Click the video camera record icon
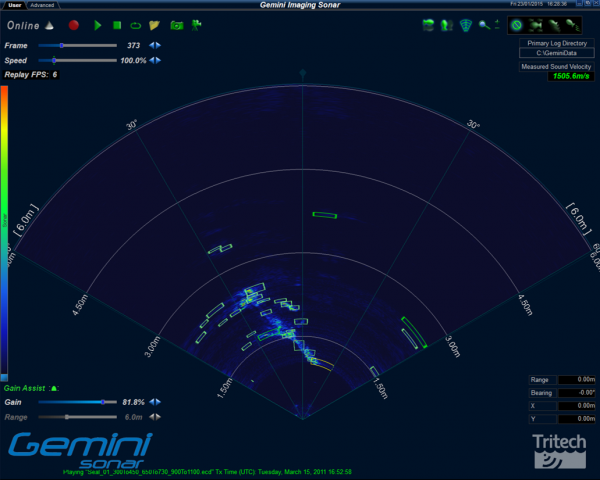 click(x=196, y=24)
